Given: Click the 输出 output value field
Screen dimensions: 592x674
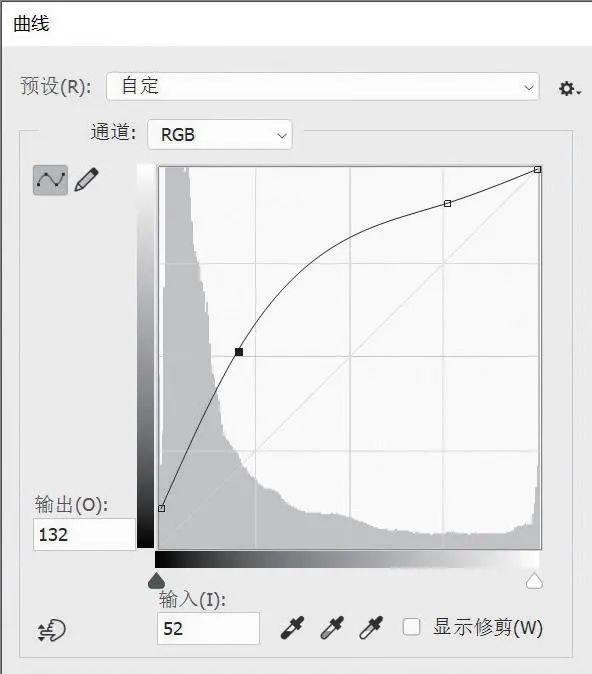Looking at the screenshot, I should [x=84, y=534].
